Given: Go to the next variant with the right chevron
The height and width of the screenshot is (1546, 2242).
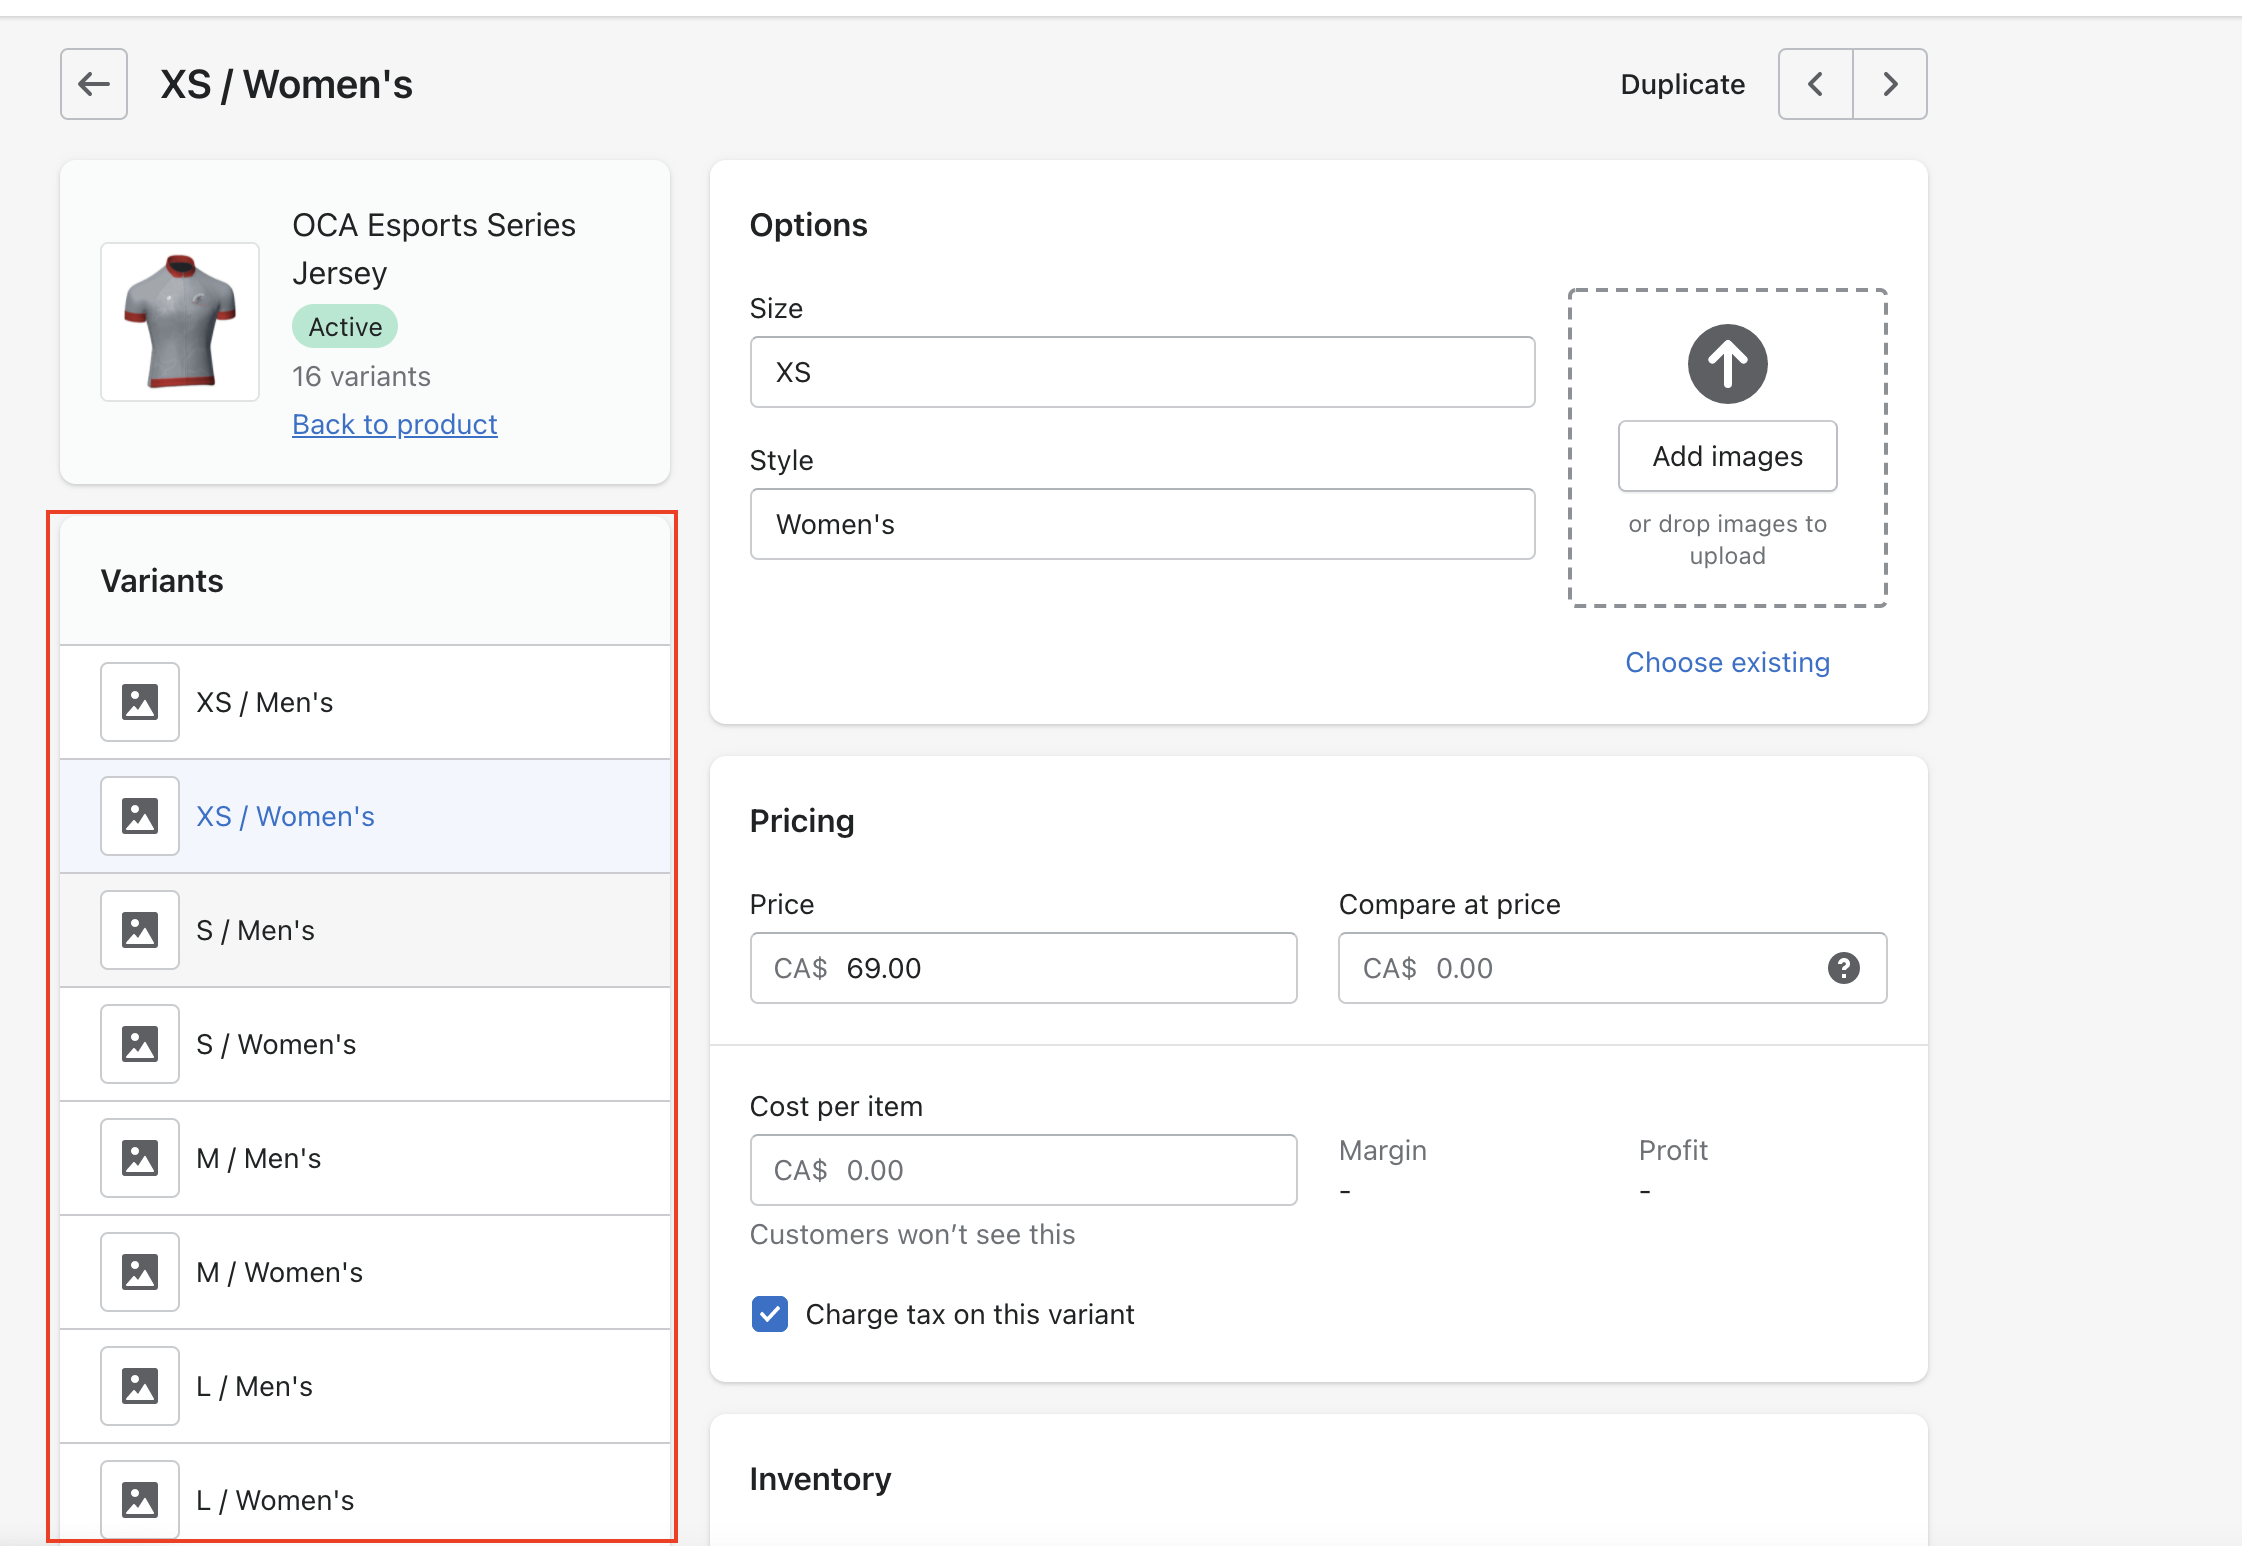Looking at the screenshot, I should tap(1889, 84).
